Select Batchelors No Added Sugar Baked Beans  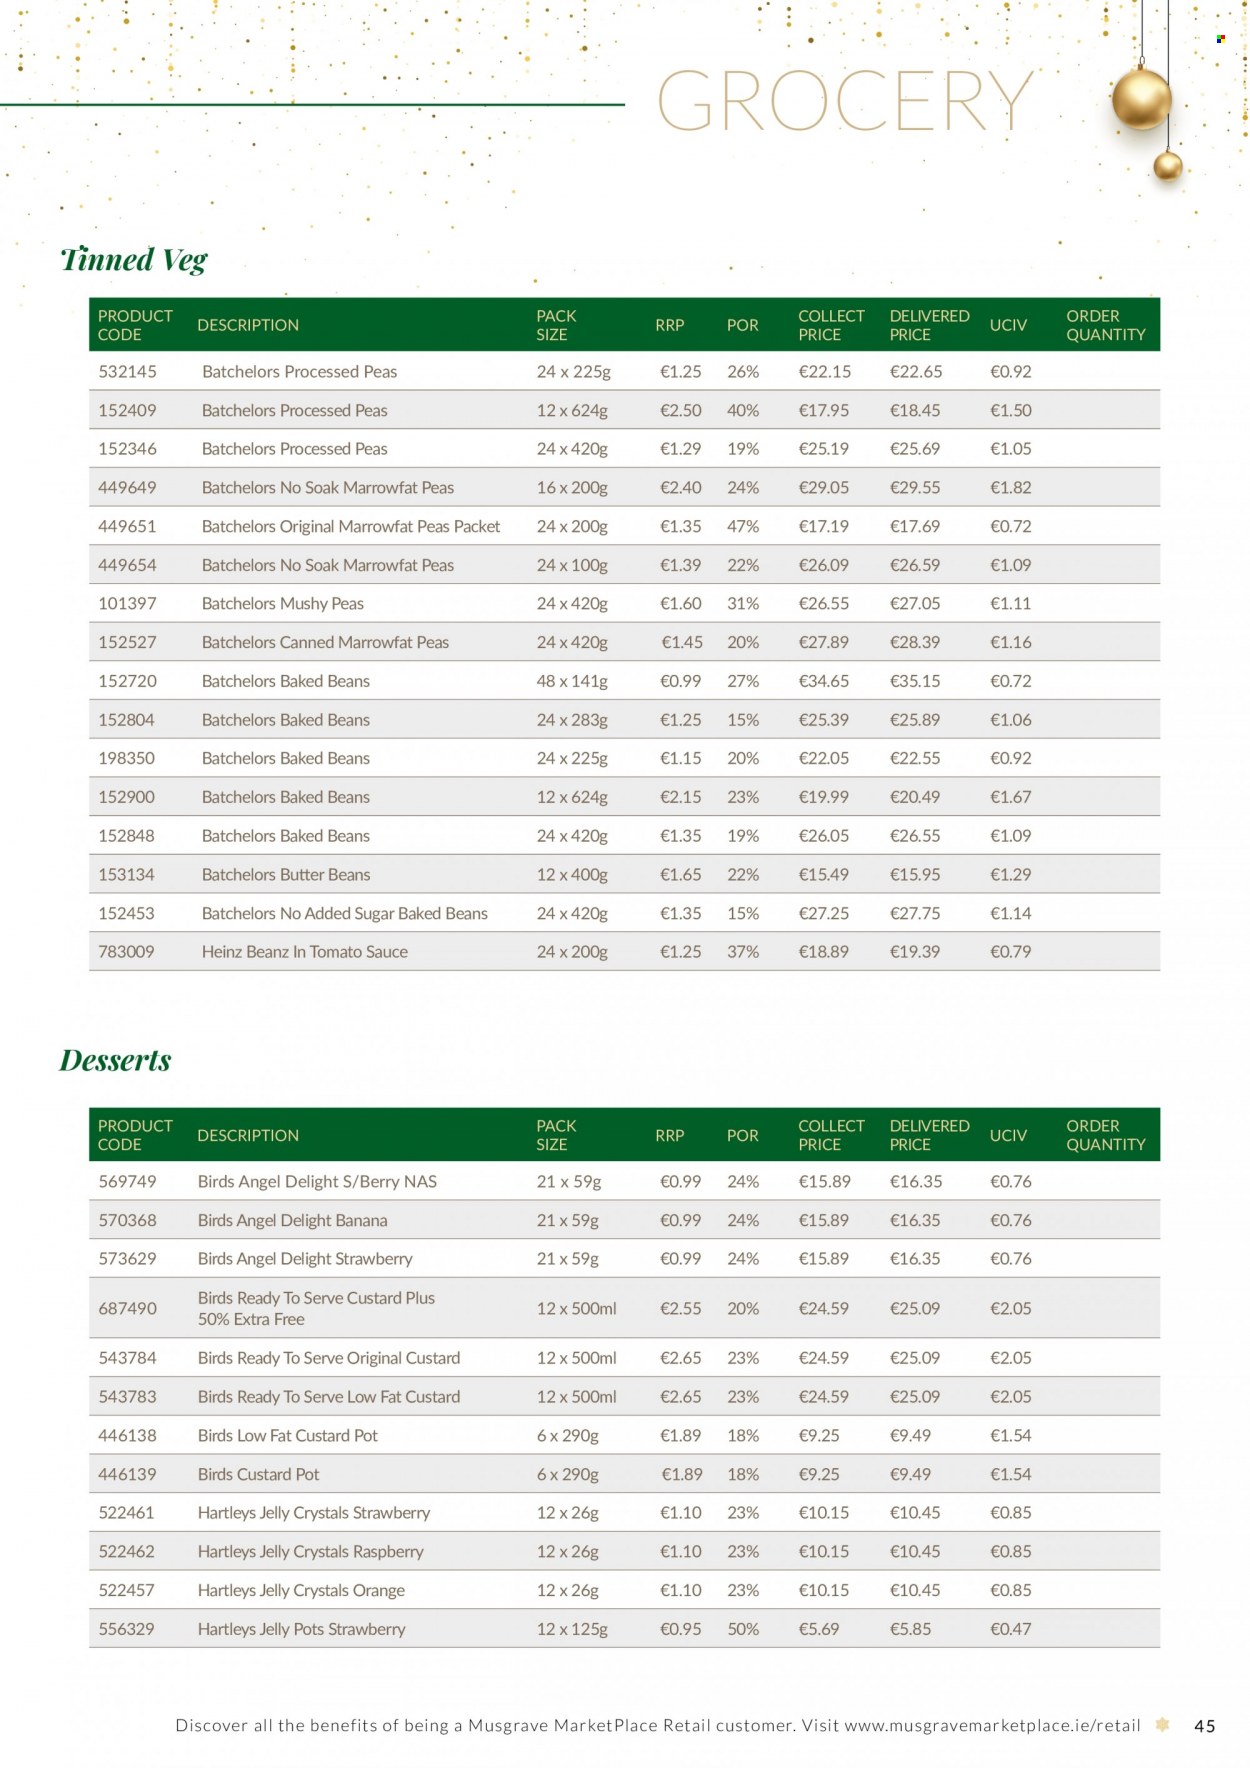click(345, 914)
